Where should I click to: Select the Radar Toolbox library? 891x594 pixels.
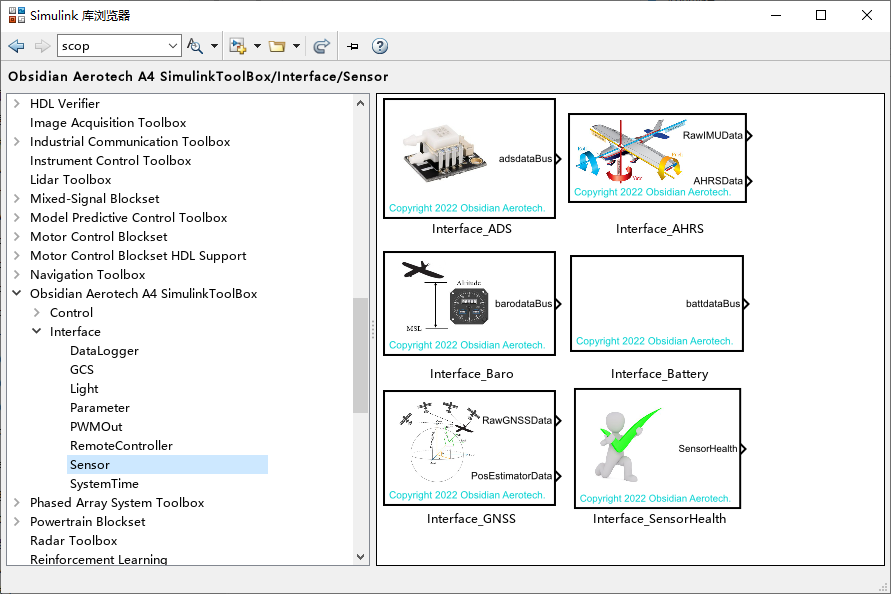click(x=73, y=541)
